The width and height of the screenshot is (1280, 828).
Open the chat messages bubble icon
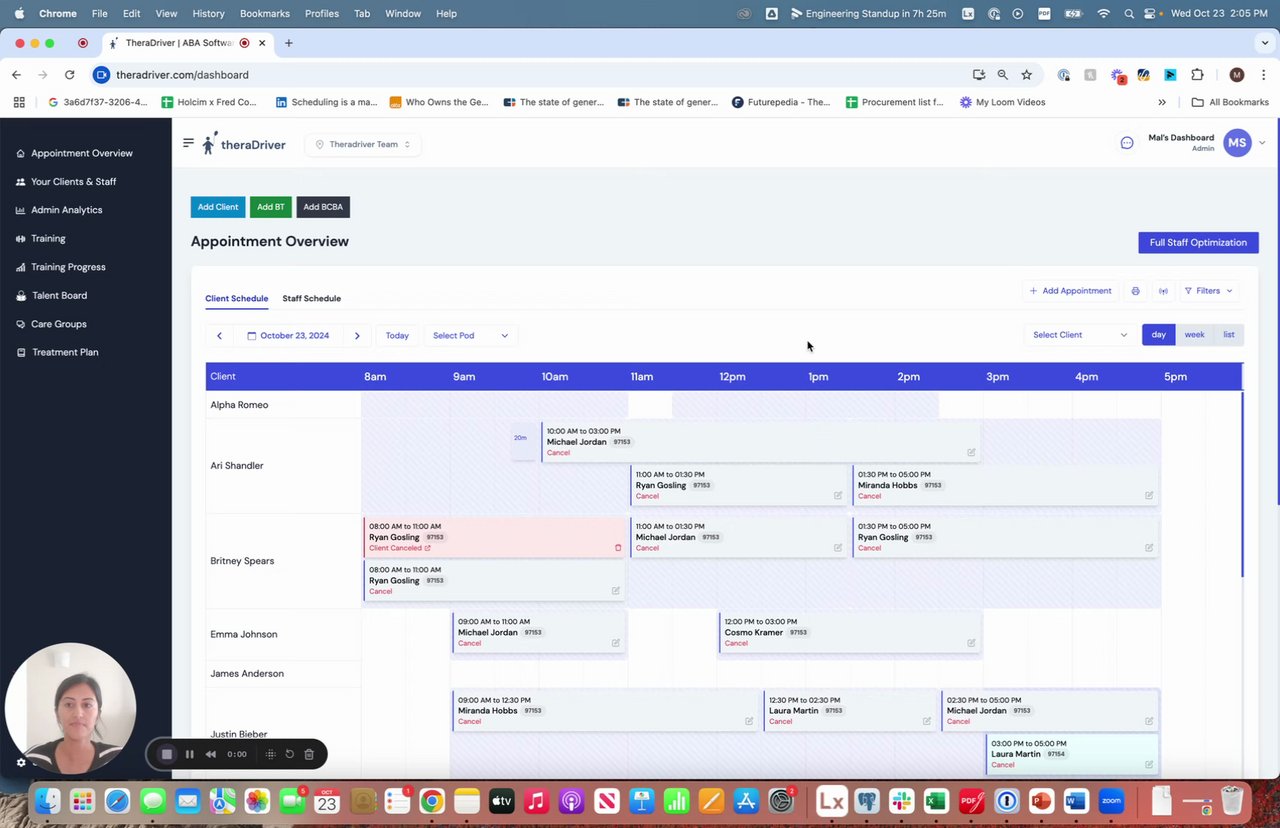pyautogui.click(x=1127, y=143)
